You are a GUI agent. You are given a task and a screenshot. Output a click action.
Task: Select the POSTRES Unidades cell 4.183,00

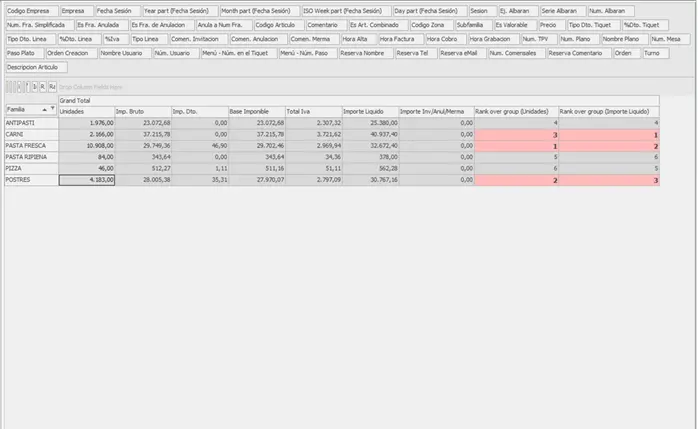[85, 181]
